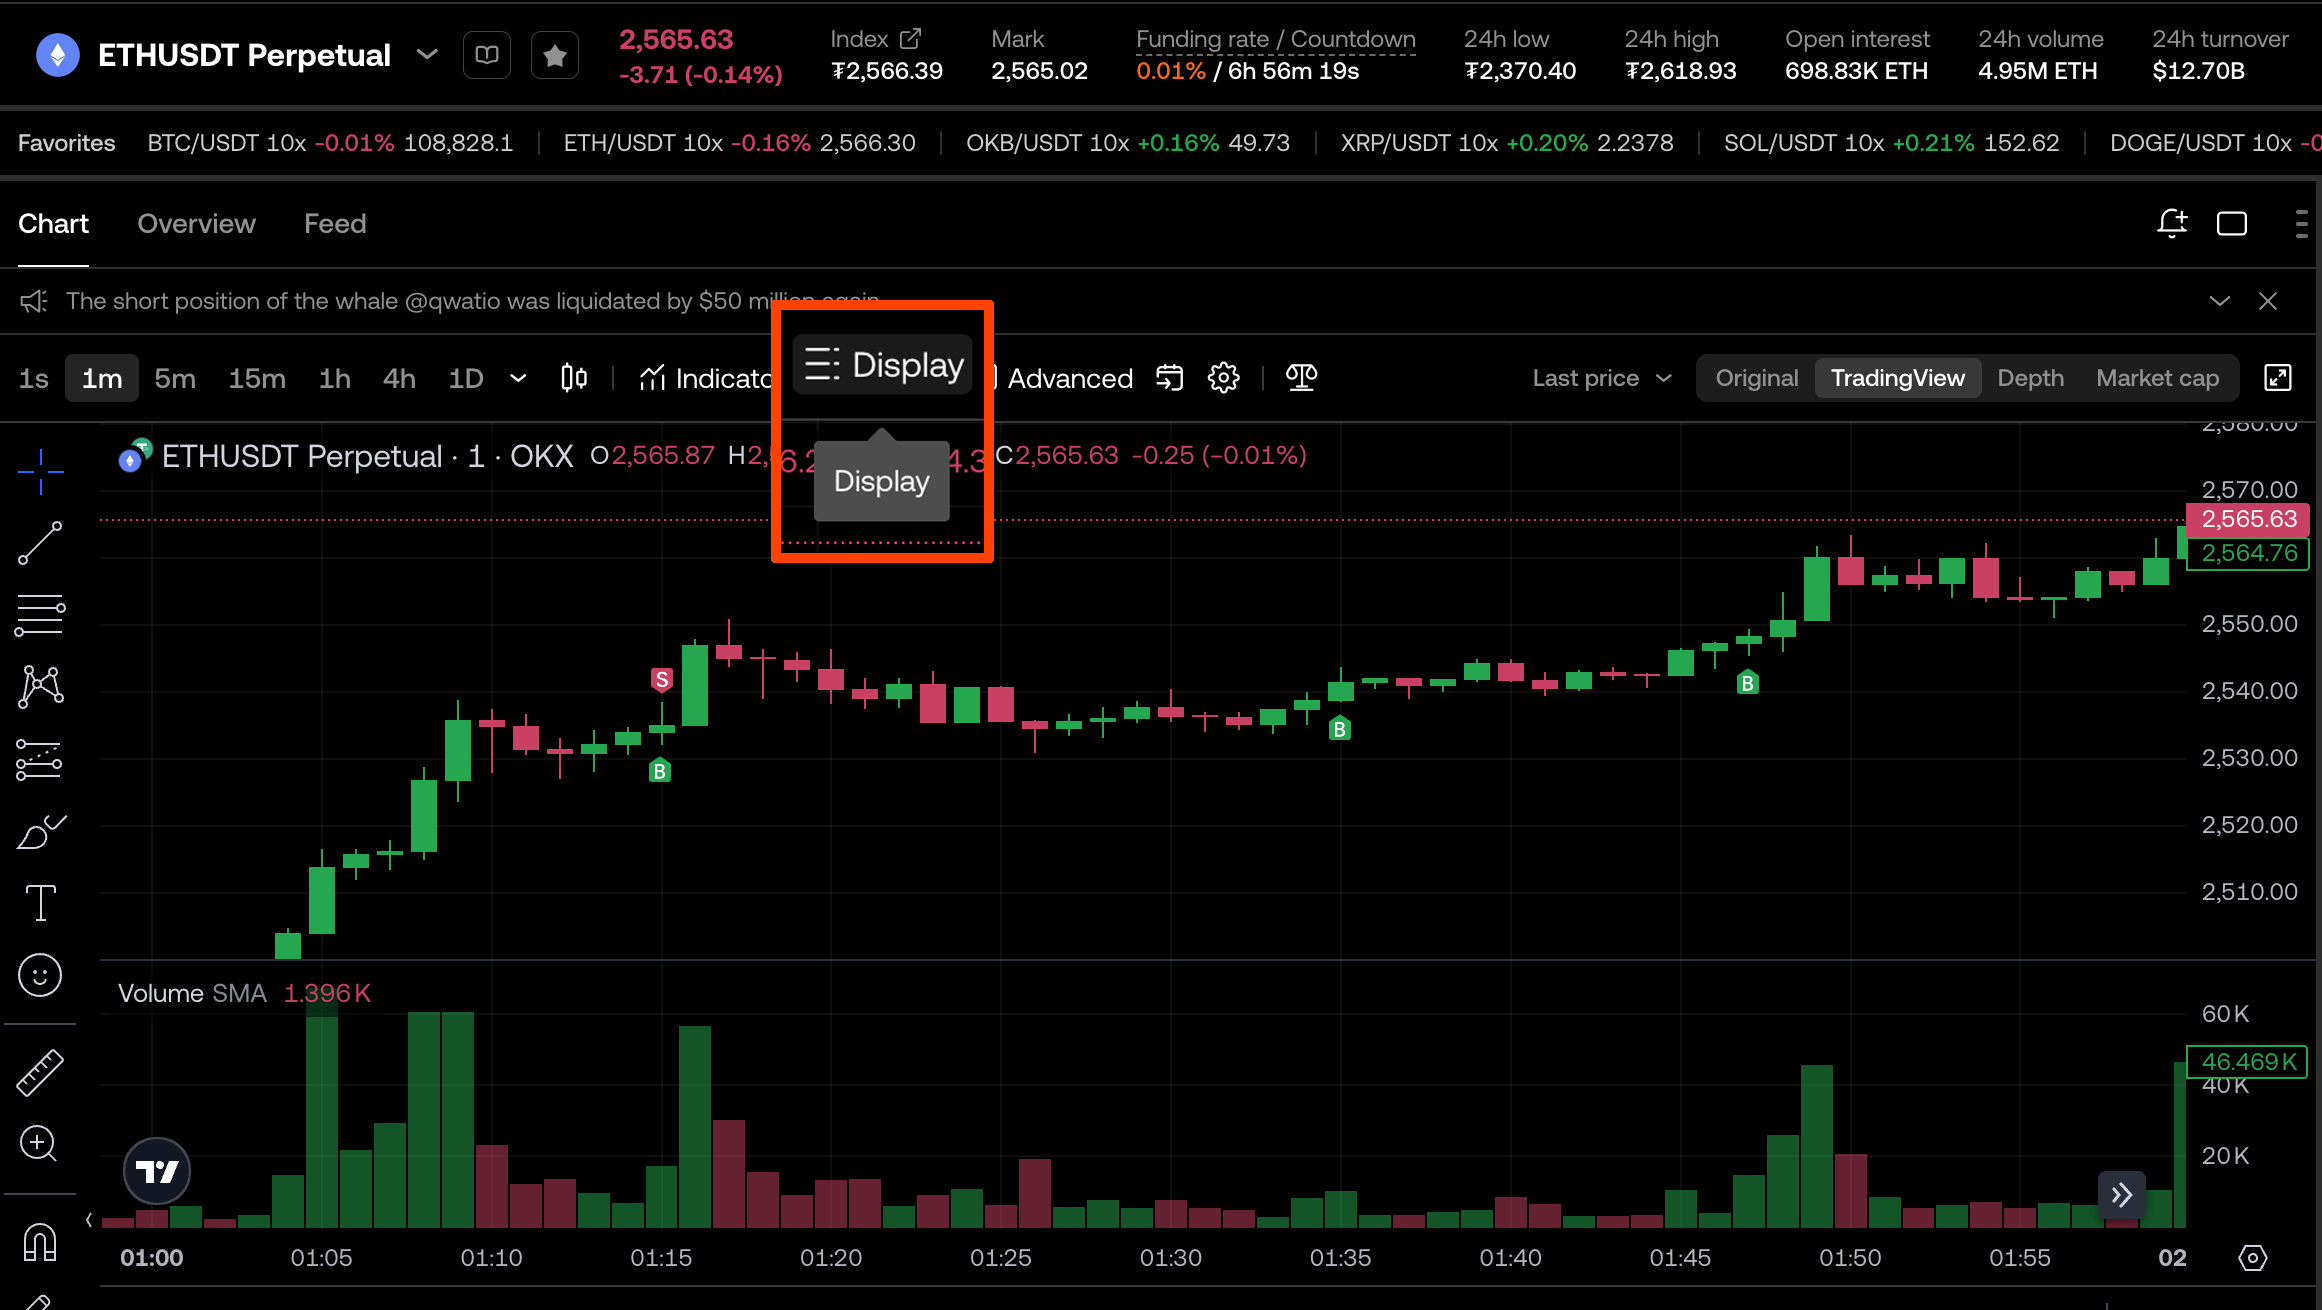Switch to the Feed tab

click(x=335, y=224)
